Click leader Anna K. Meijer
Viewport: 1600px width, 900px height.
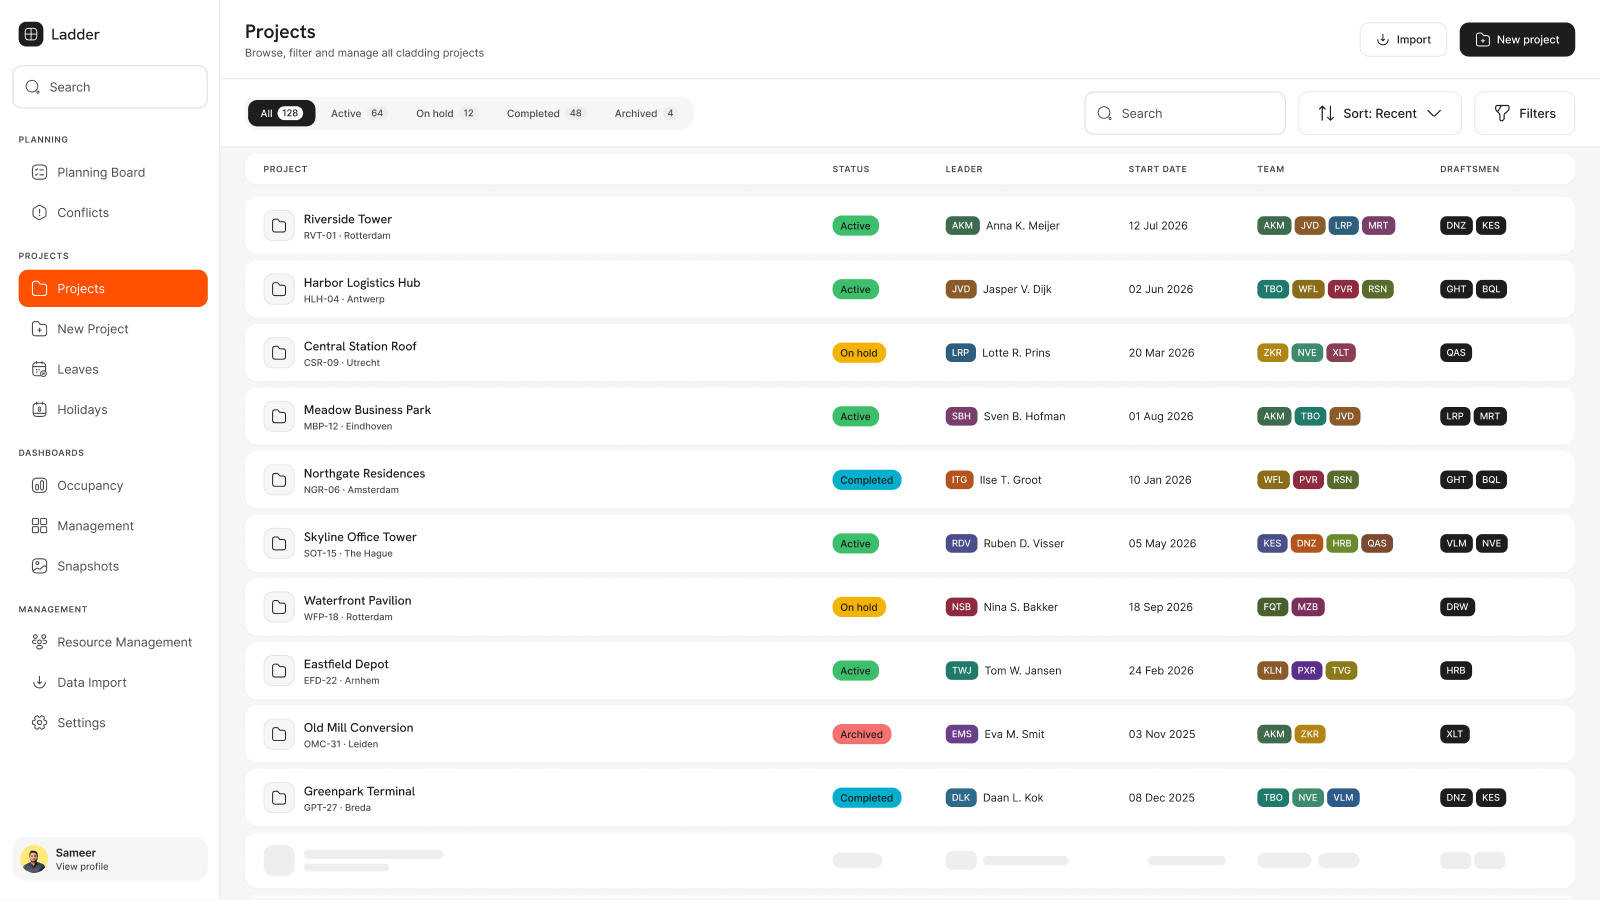point(1003,226)
